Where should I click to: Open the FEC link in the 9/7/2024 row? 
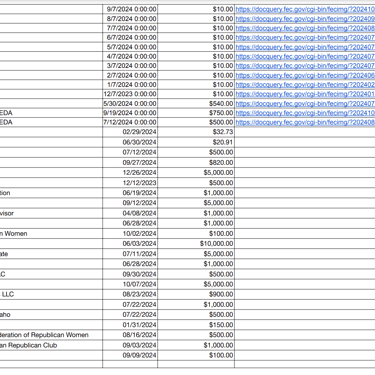[x=305, y=9]
